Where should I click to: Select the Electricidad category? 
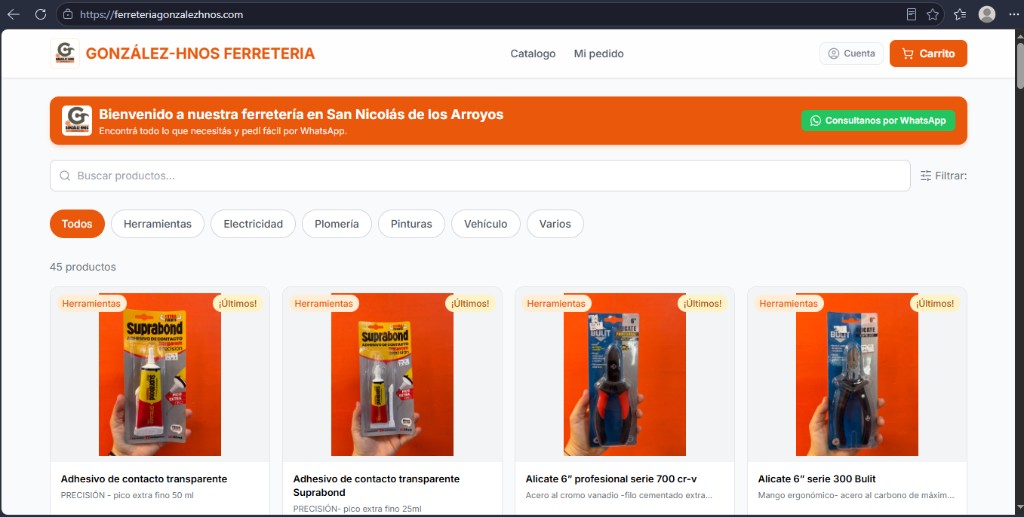tap(253, 224)
